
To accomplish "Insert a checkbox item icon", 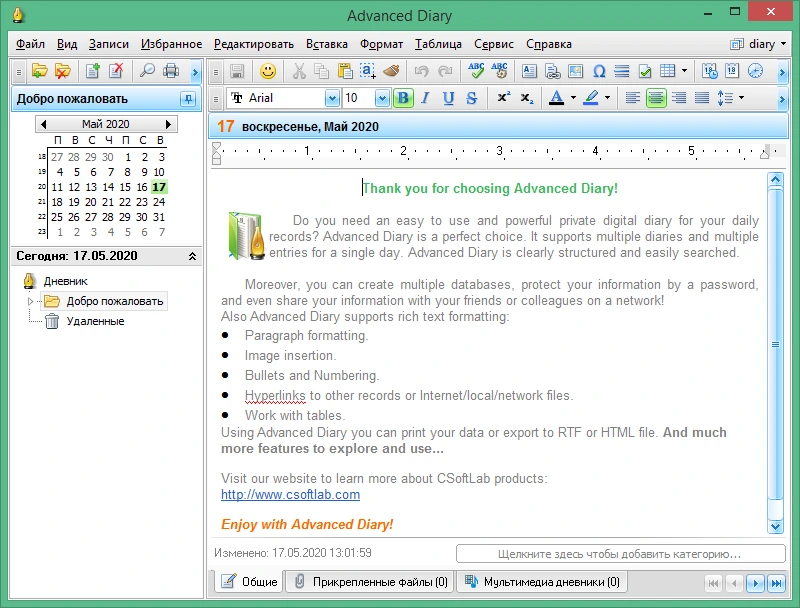I will 645,71.
